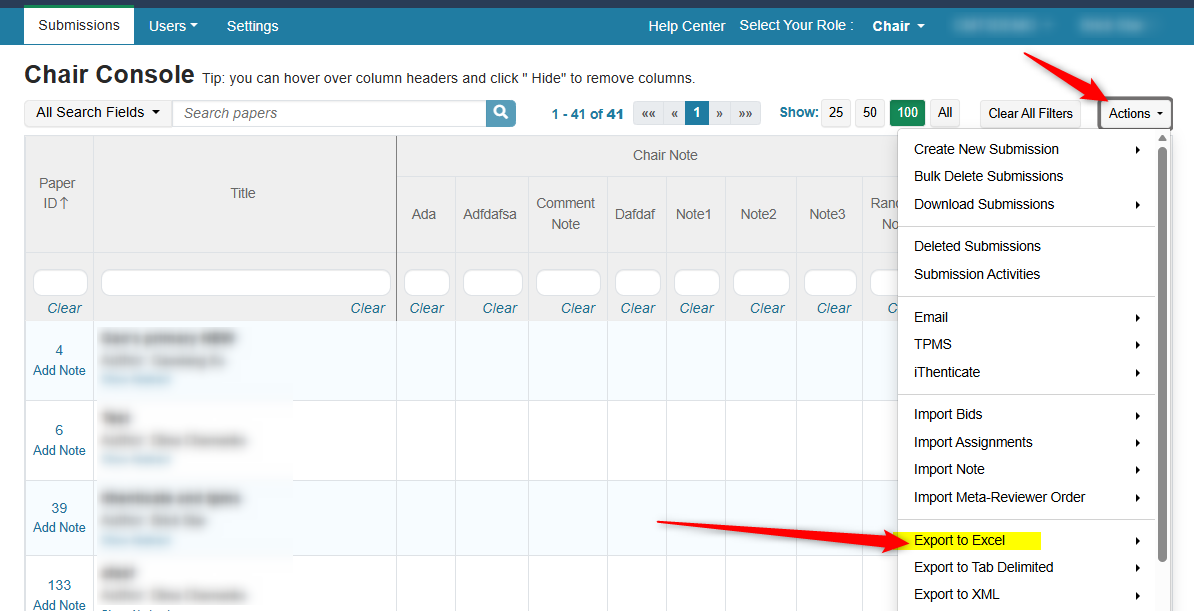Change role using Chair dropdown
The height and width of the screenshot is (611, 1194).
pyautogui.click(x=899, y=26)
